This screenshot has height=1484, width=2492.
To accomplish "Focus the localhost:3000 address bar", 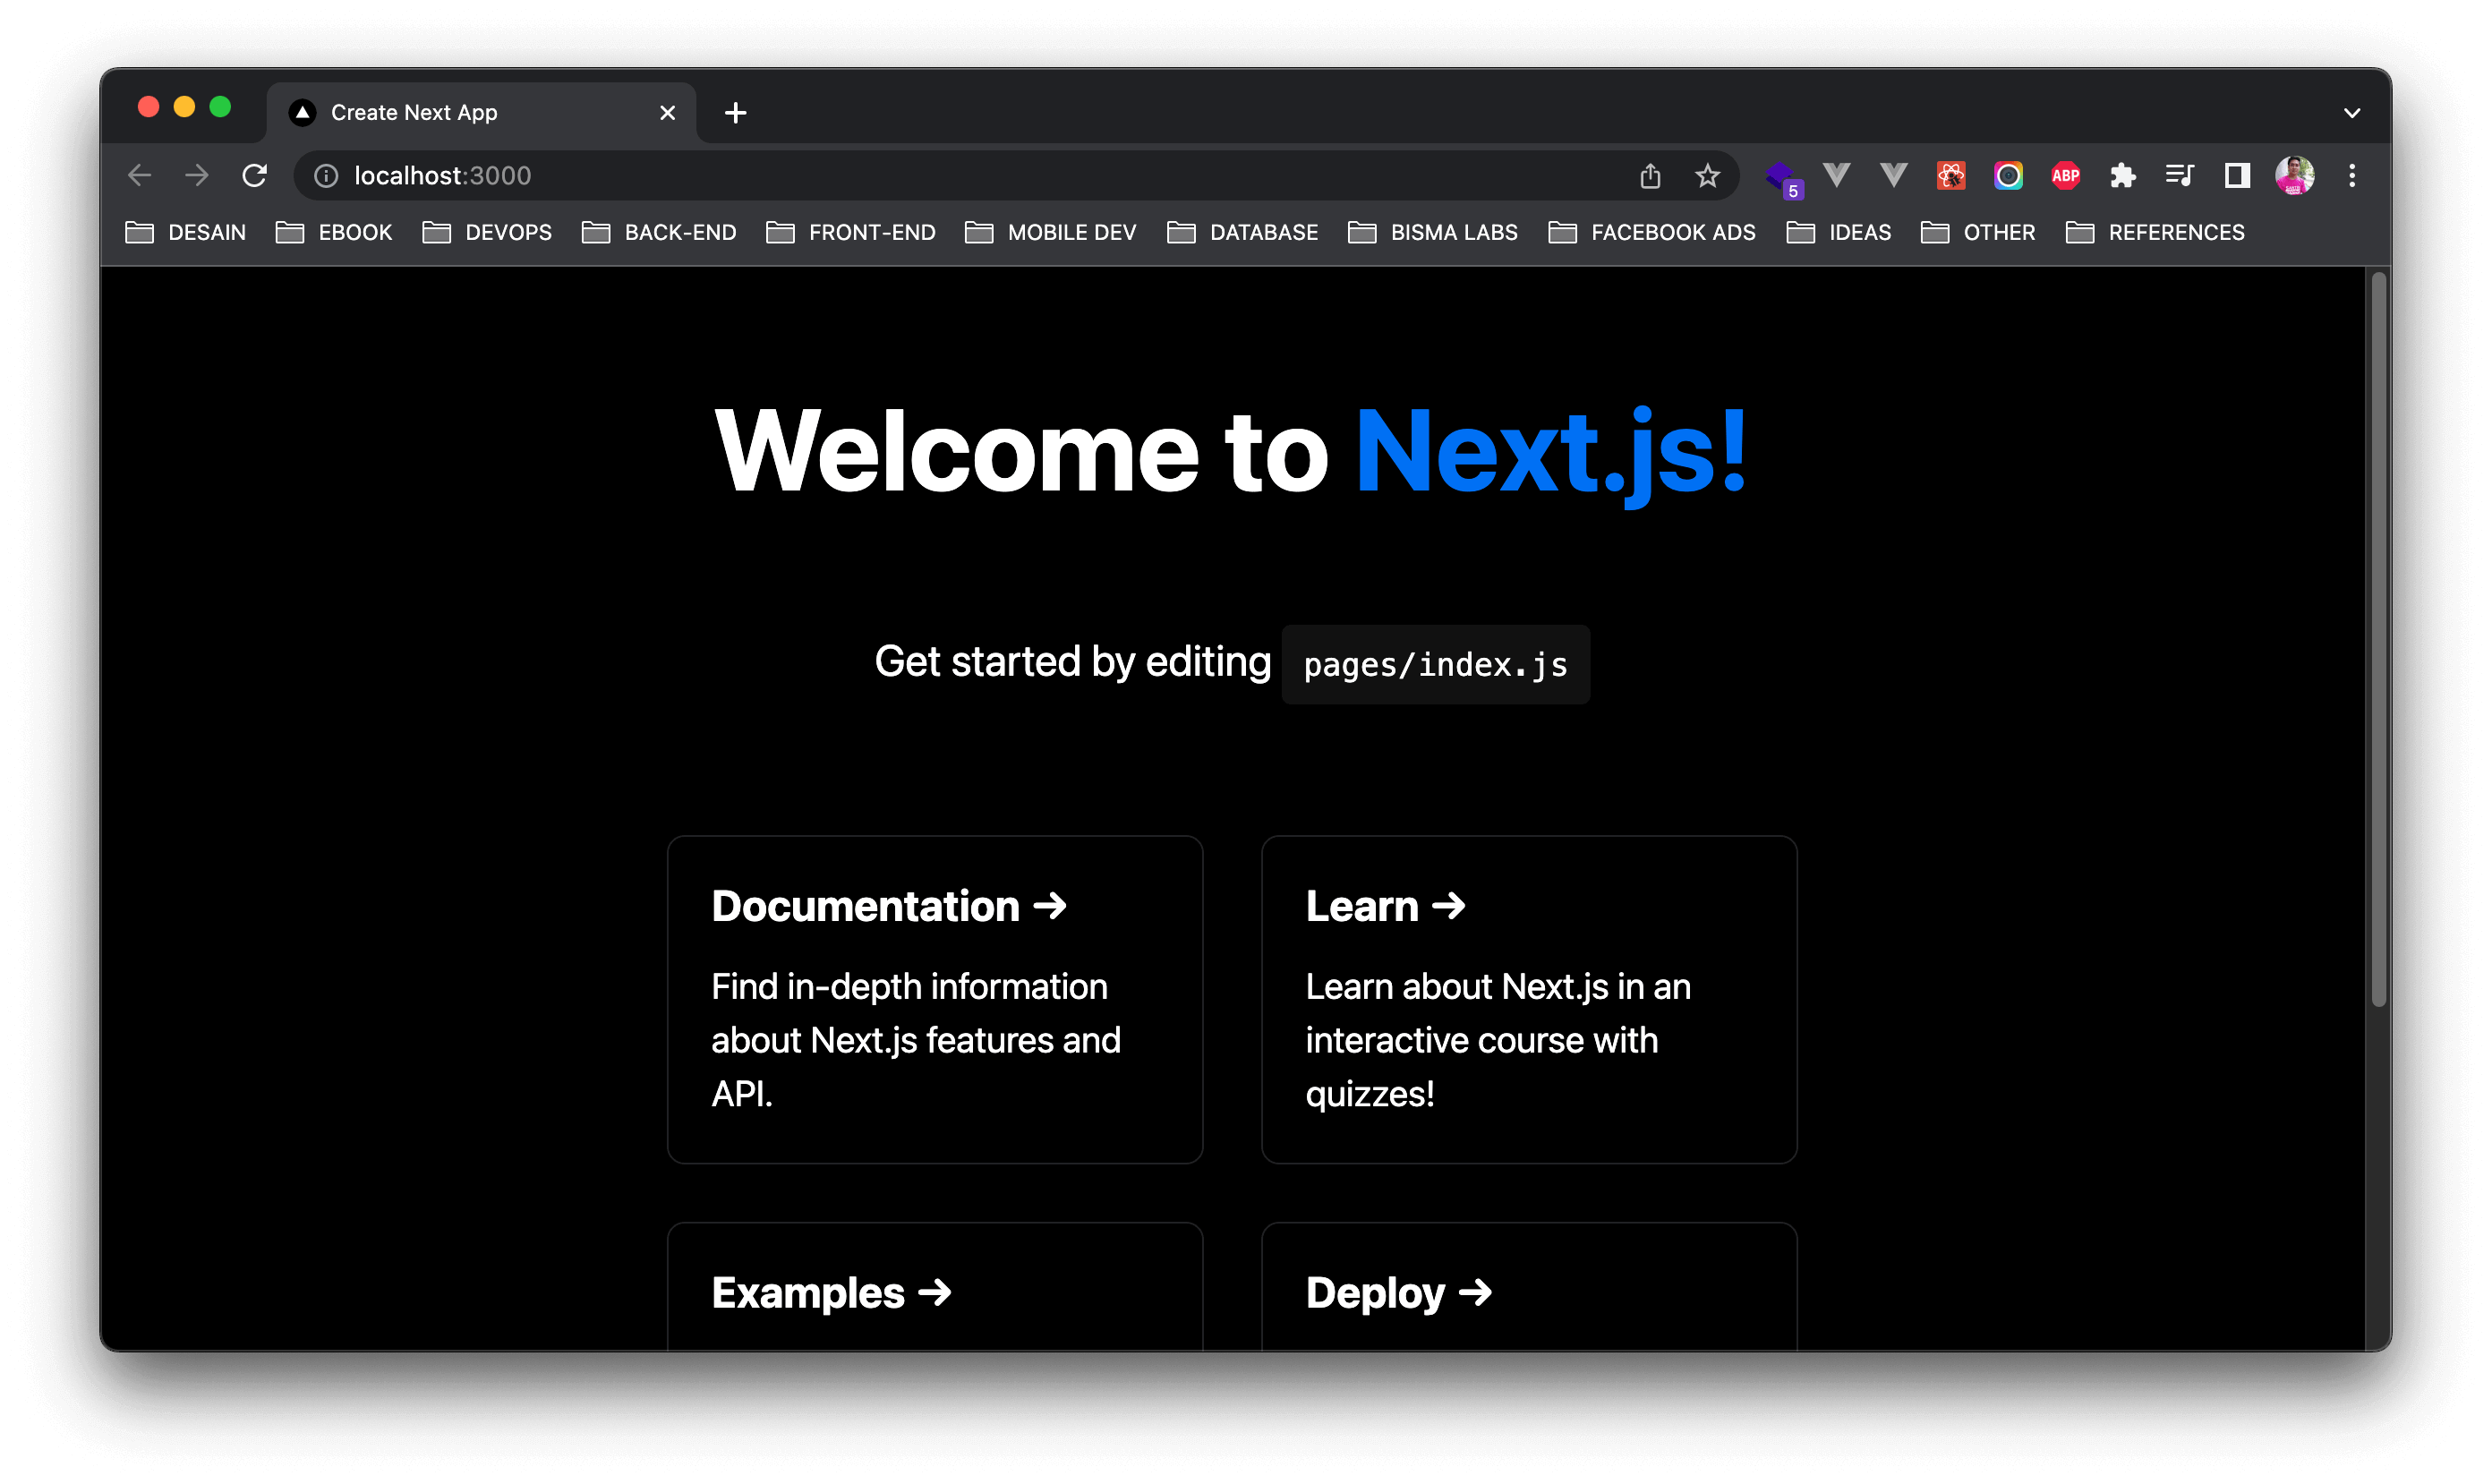I will click(900, 176).
